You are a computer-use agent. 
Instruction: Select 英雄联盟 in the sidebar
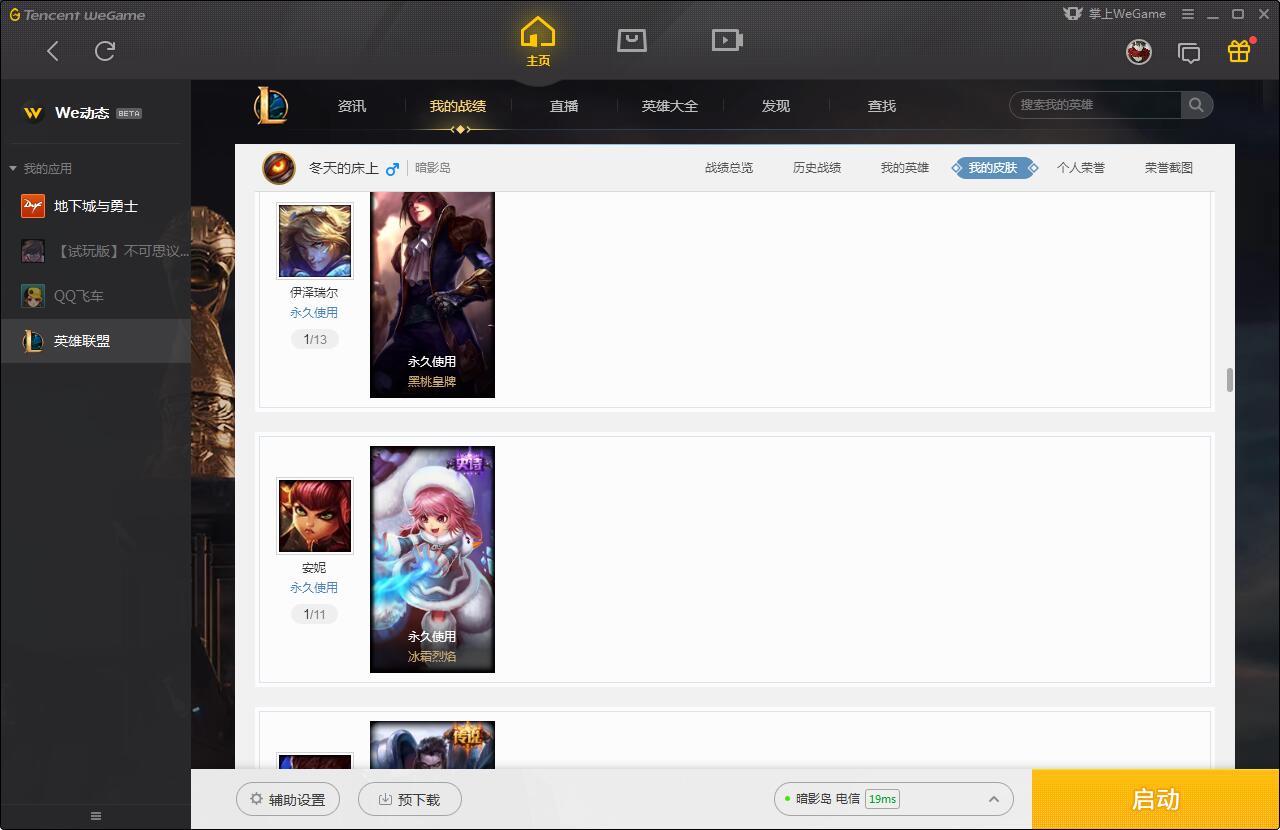pyautogui.click(x=95, y=341)
